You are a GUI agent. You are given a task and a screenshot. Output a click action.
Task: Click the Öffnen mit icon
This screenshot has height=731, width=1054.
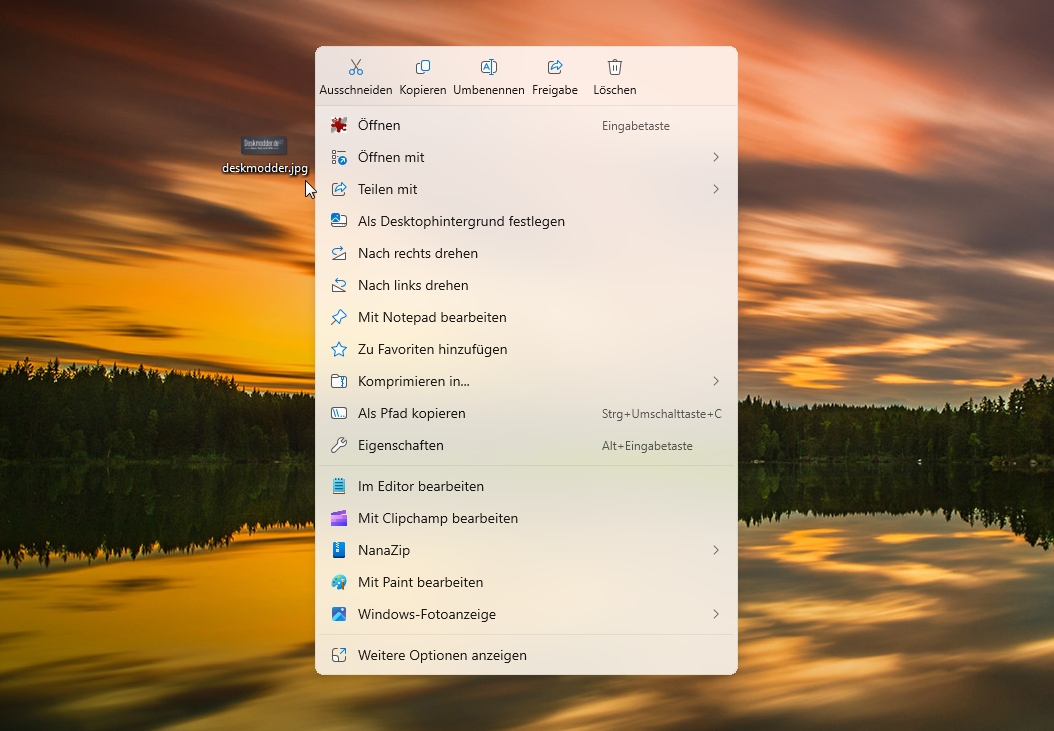click(339, 157)
